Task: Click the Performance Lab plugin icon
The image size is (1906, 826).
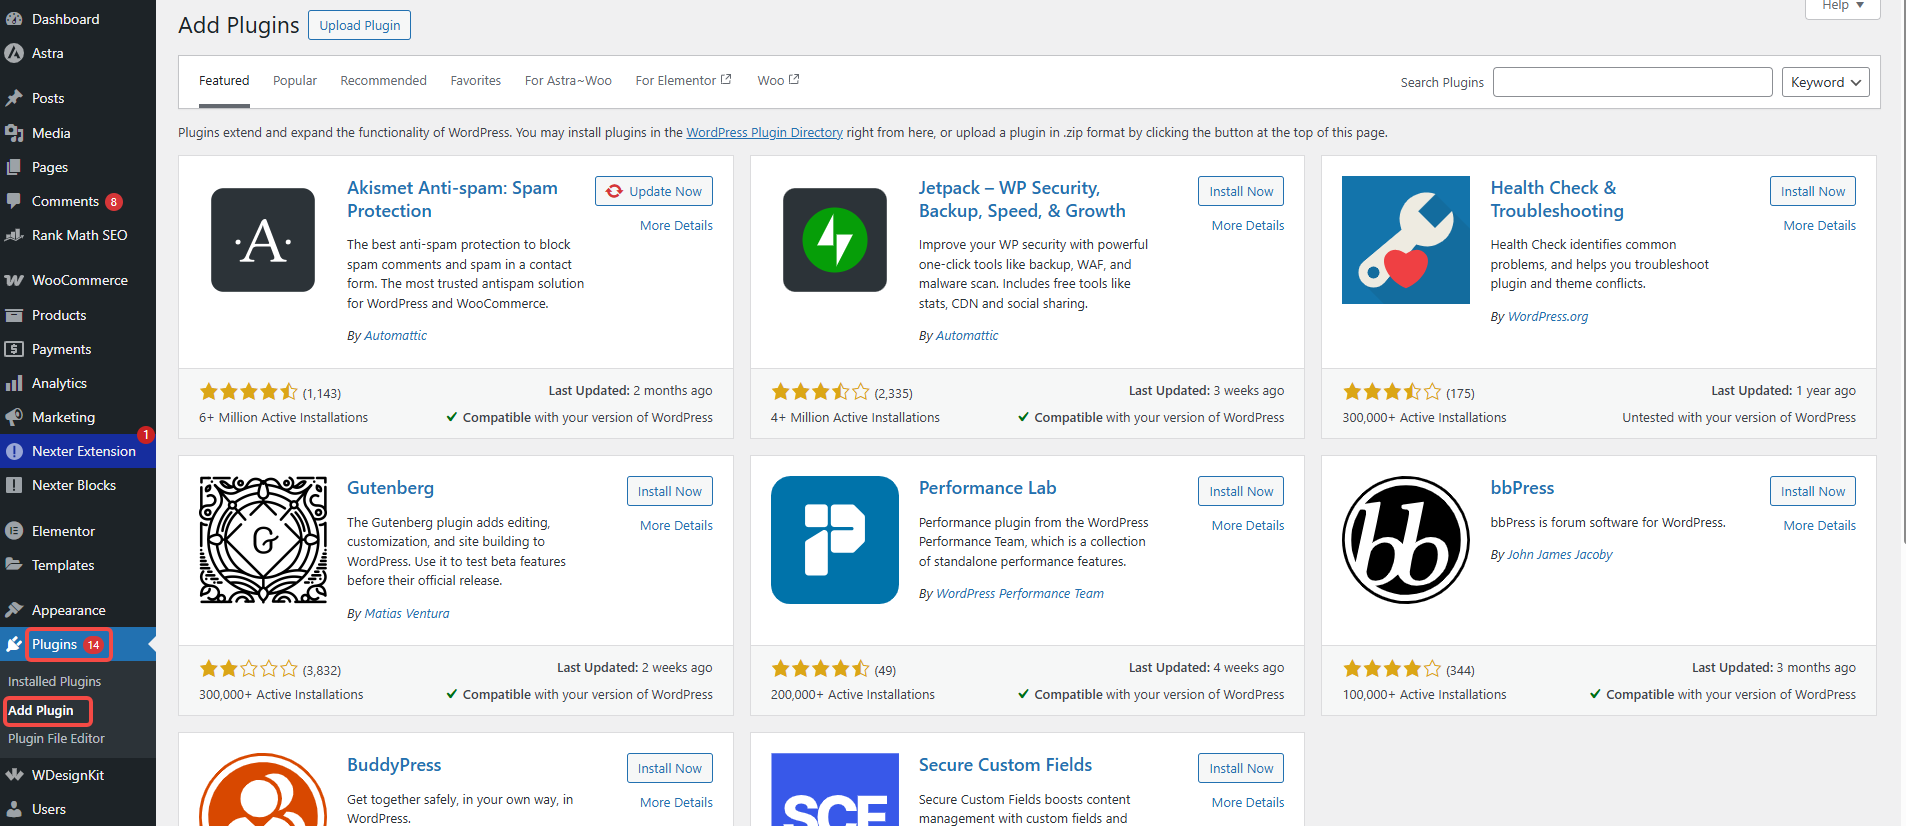Action: [x=834, y=540]
